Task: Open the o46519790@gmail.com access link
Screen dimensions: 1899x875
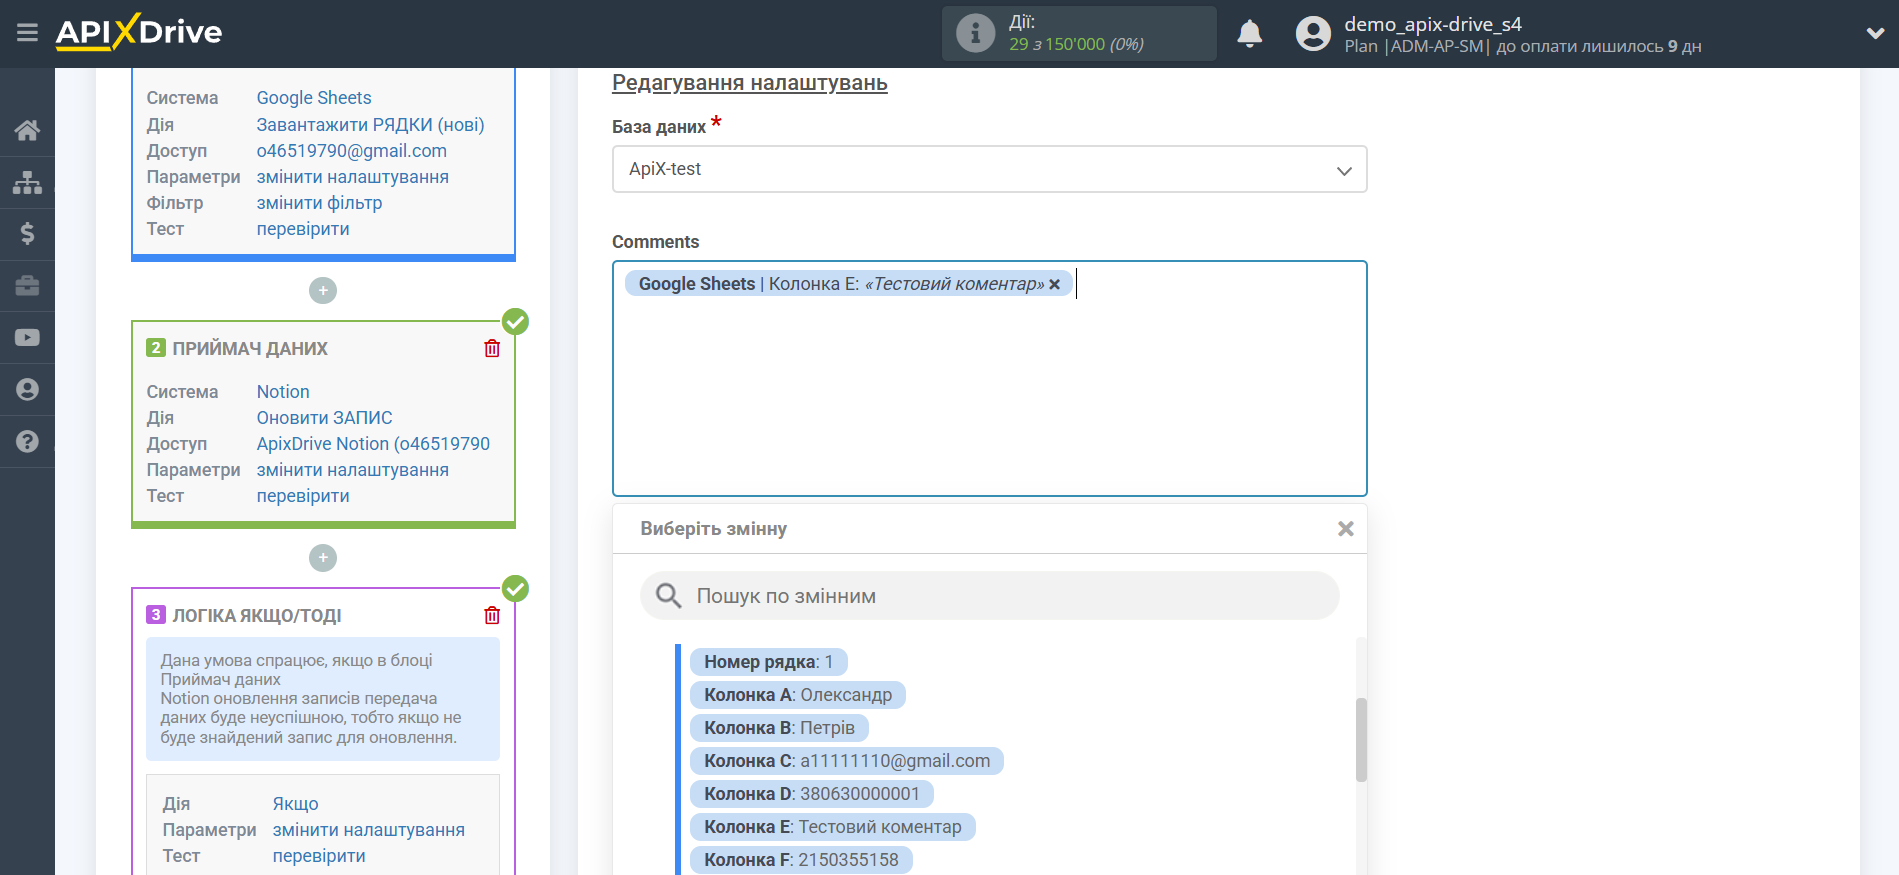Action: [x=351, y=151]
